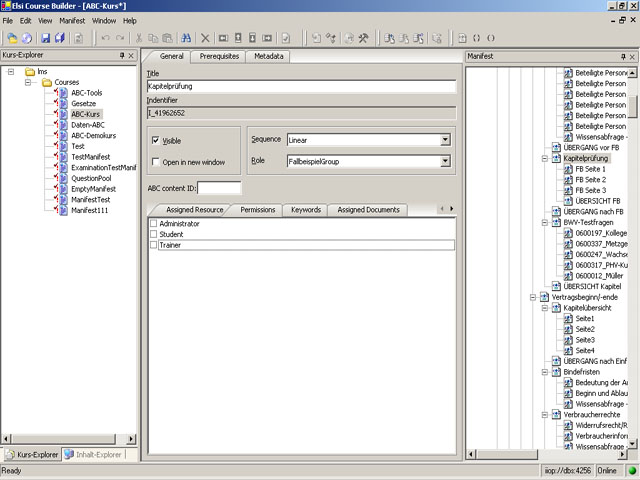
Task: Check the Student permission box
Action: pos(153,234)
